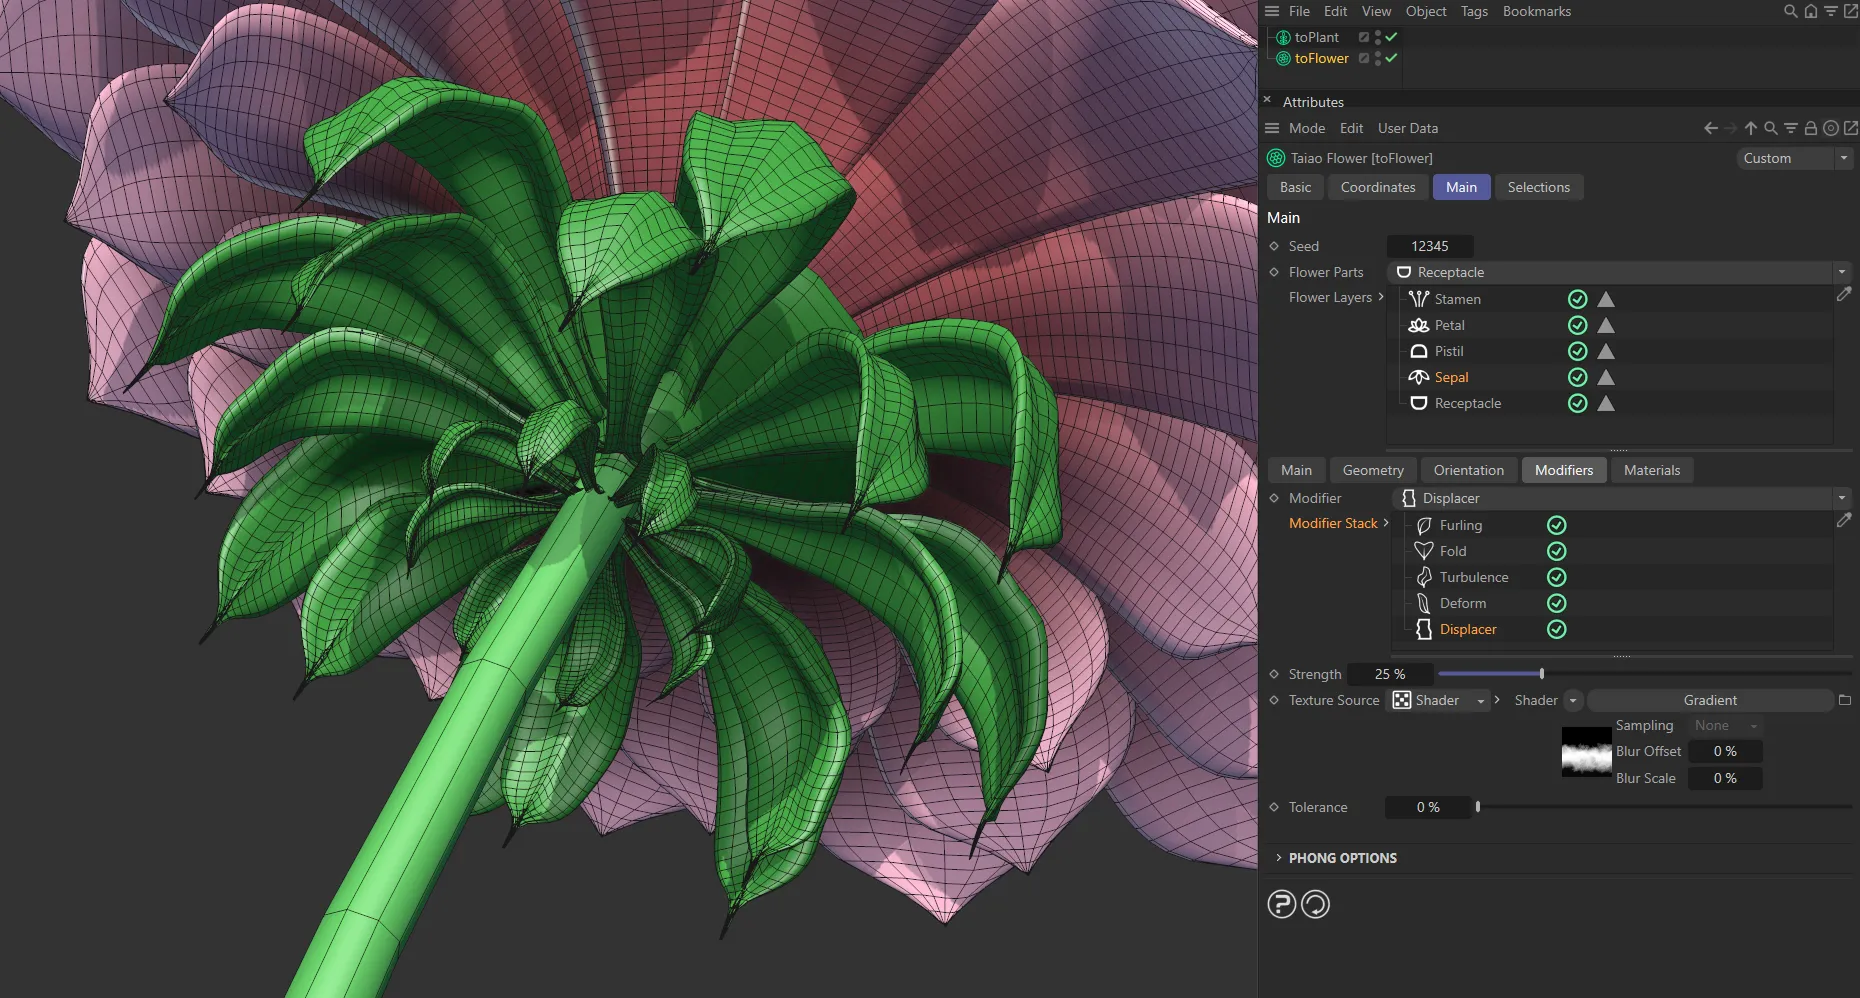Open search in the Attributes toolbar

[1771, 128]
